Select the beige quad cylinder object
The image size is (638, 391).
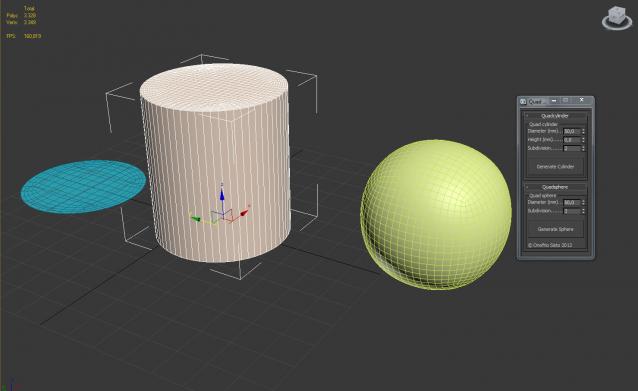[x=216, y=163]
